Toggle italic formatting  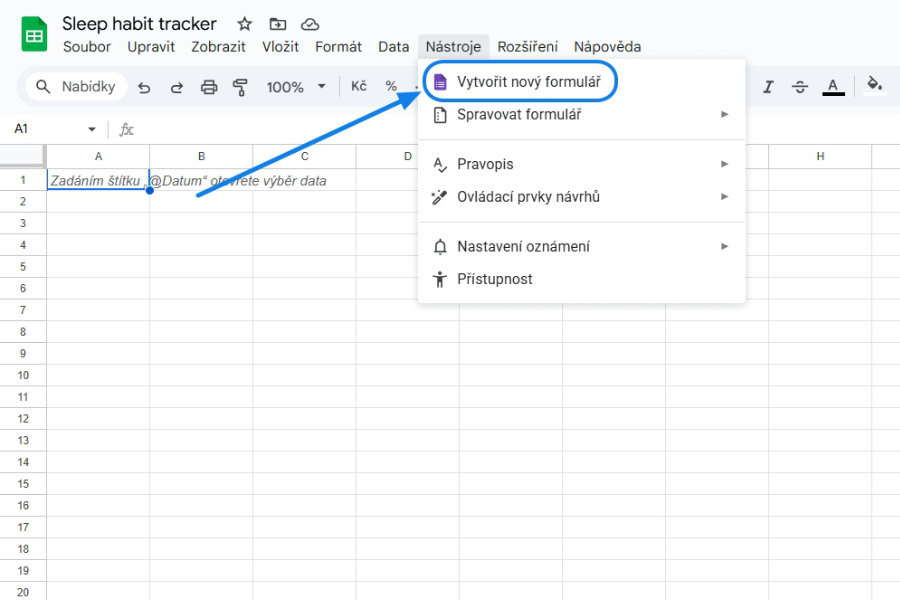767,87
